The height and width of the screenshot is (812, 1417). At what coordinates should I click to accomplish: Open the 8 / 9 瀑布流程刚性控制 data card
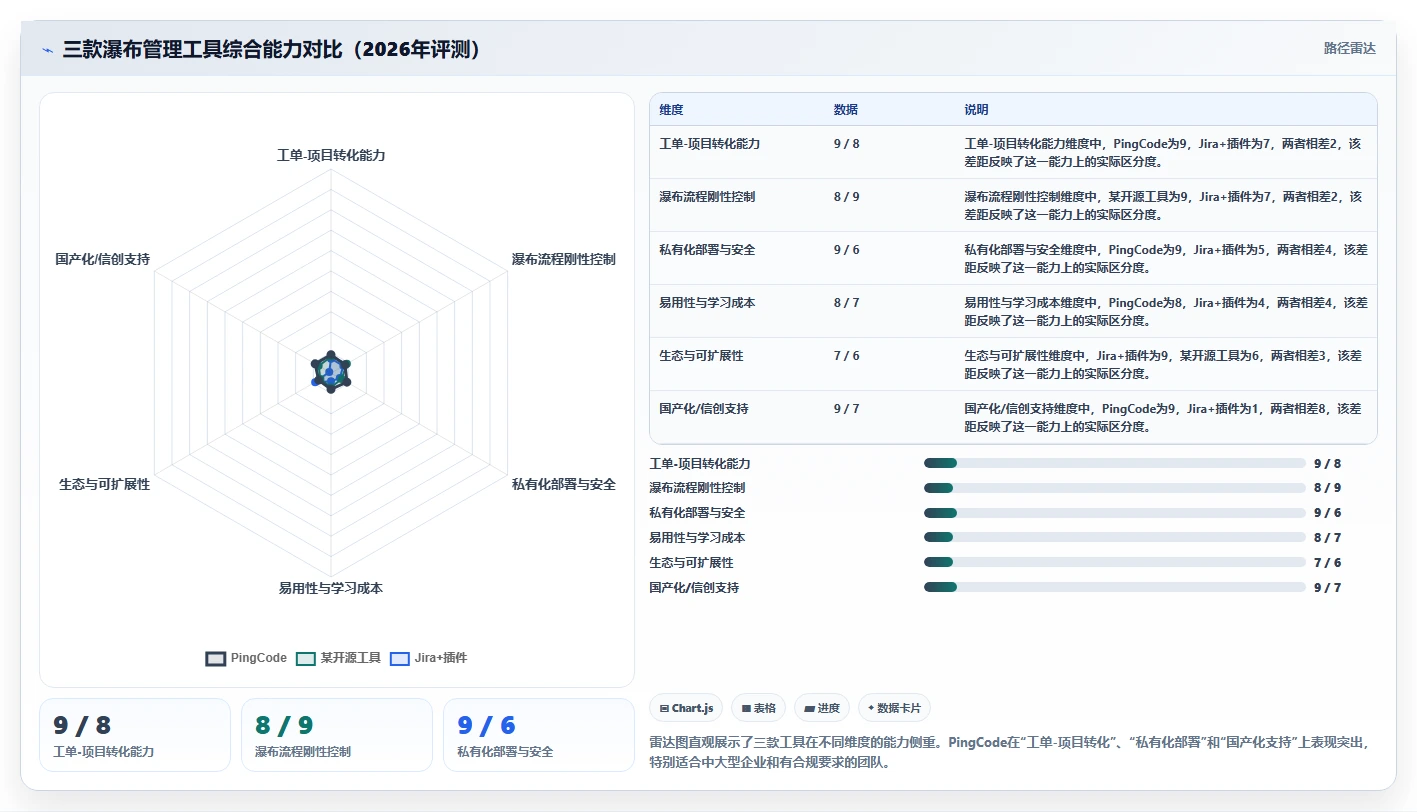tap(337, 735)
